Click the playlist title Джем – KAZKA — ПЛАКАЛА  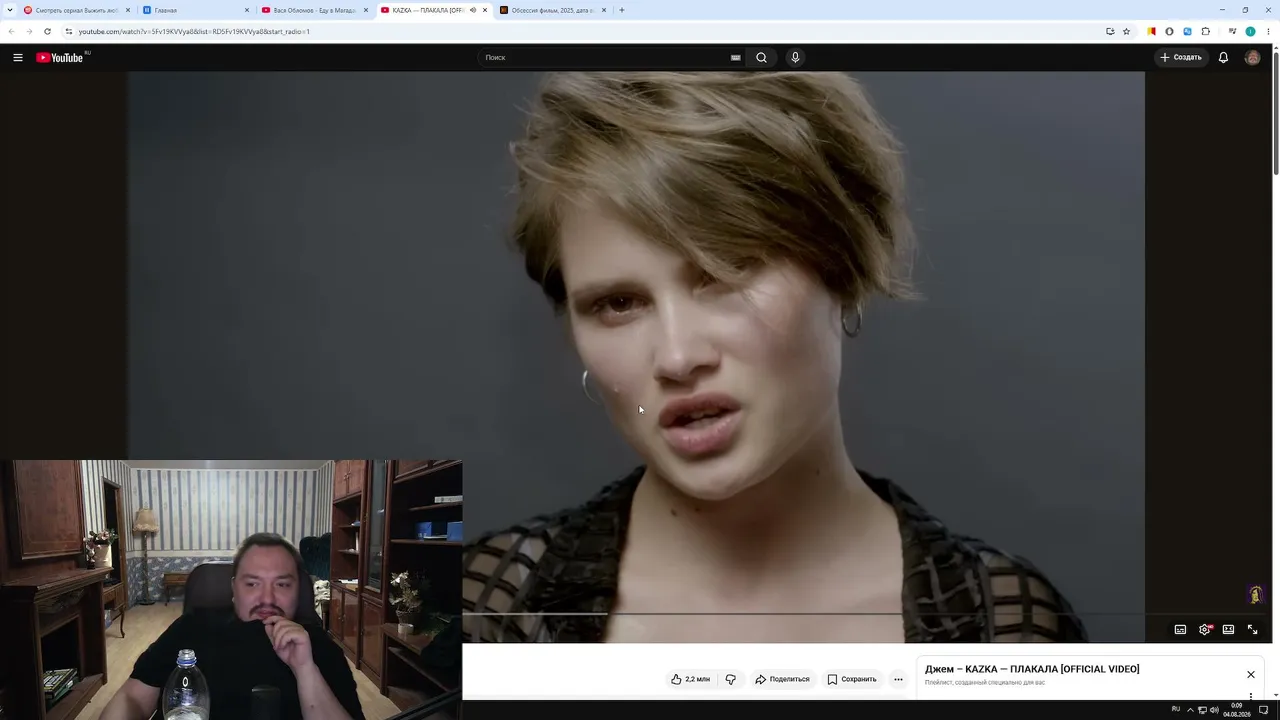(1032, 669)
